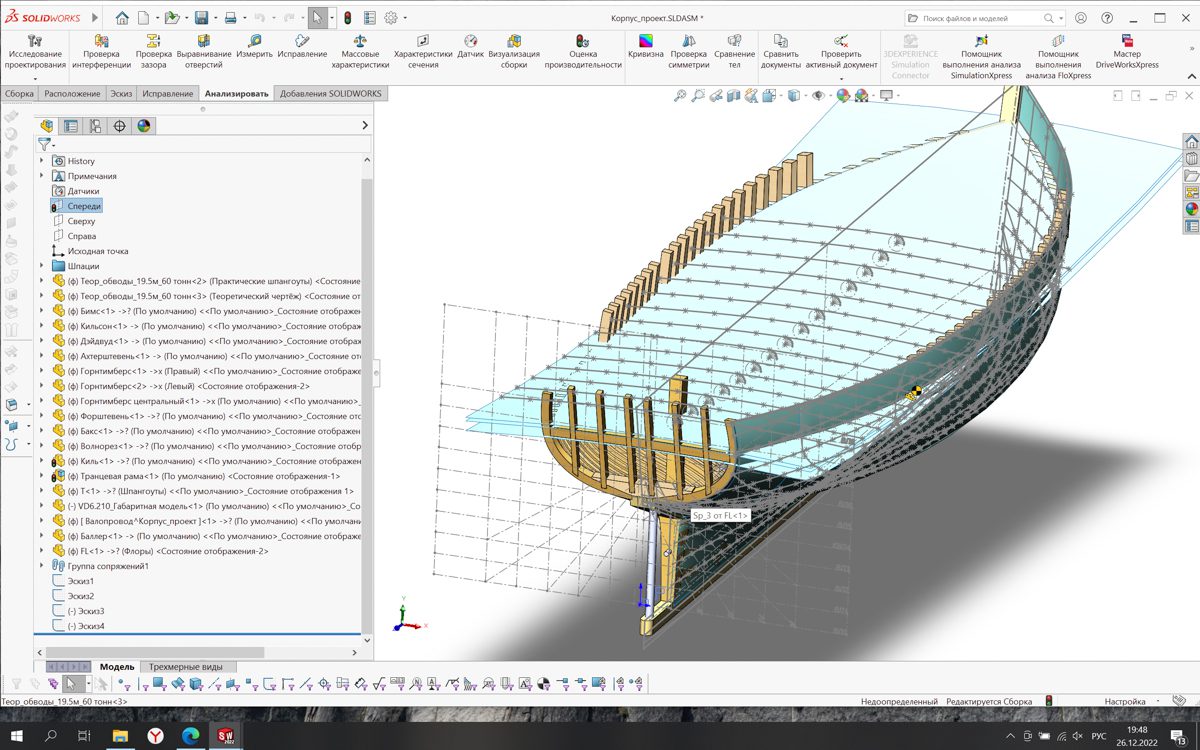Viewport: 1200px width, 750px height.
Task: Click the rebuild traffic light icon
Action: tap(347, 18)
